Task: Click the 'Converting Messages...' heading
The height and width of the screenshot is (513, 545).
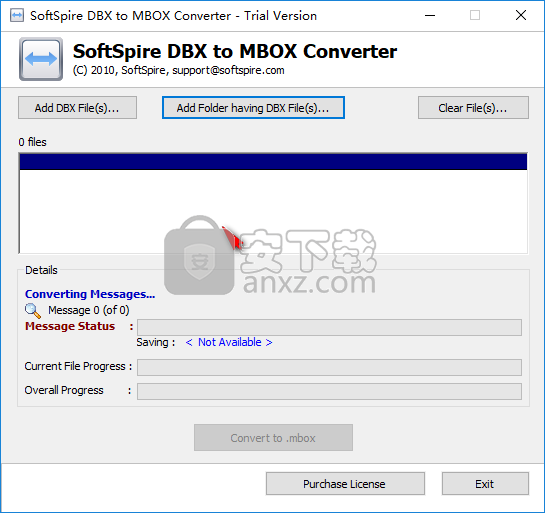Action: click(x=90, y=294)
